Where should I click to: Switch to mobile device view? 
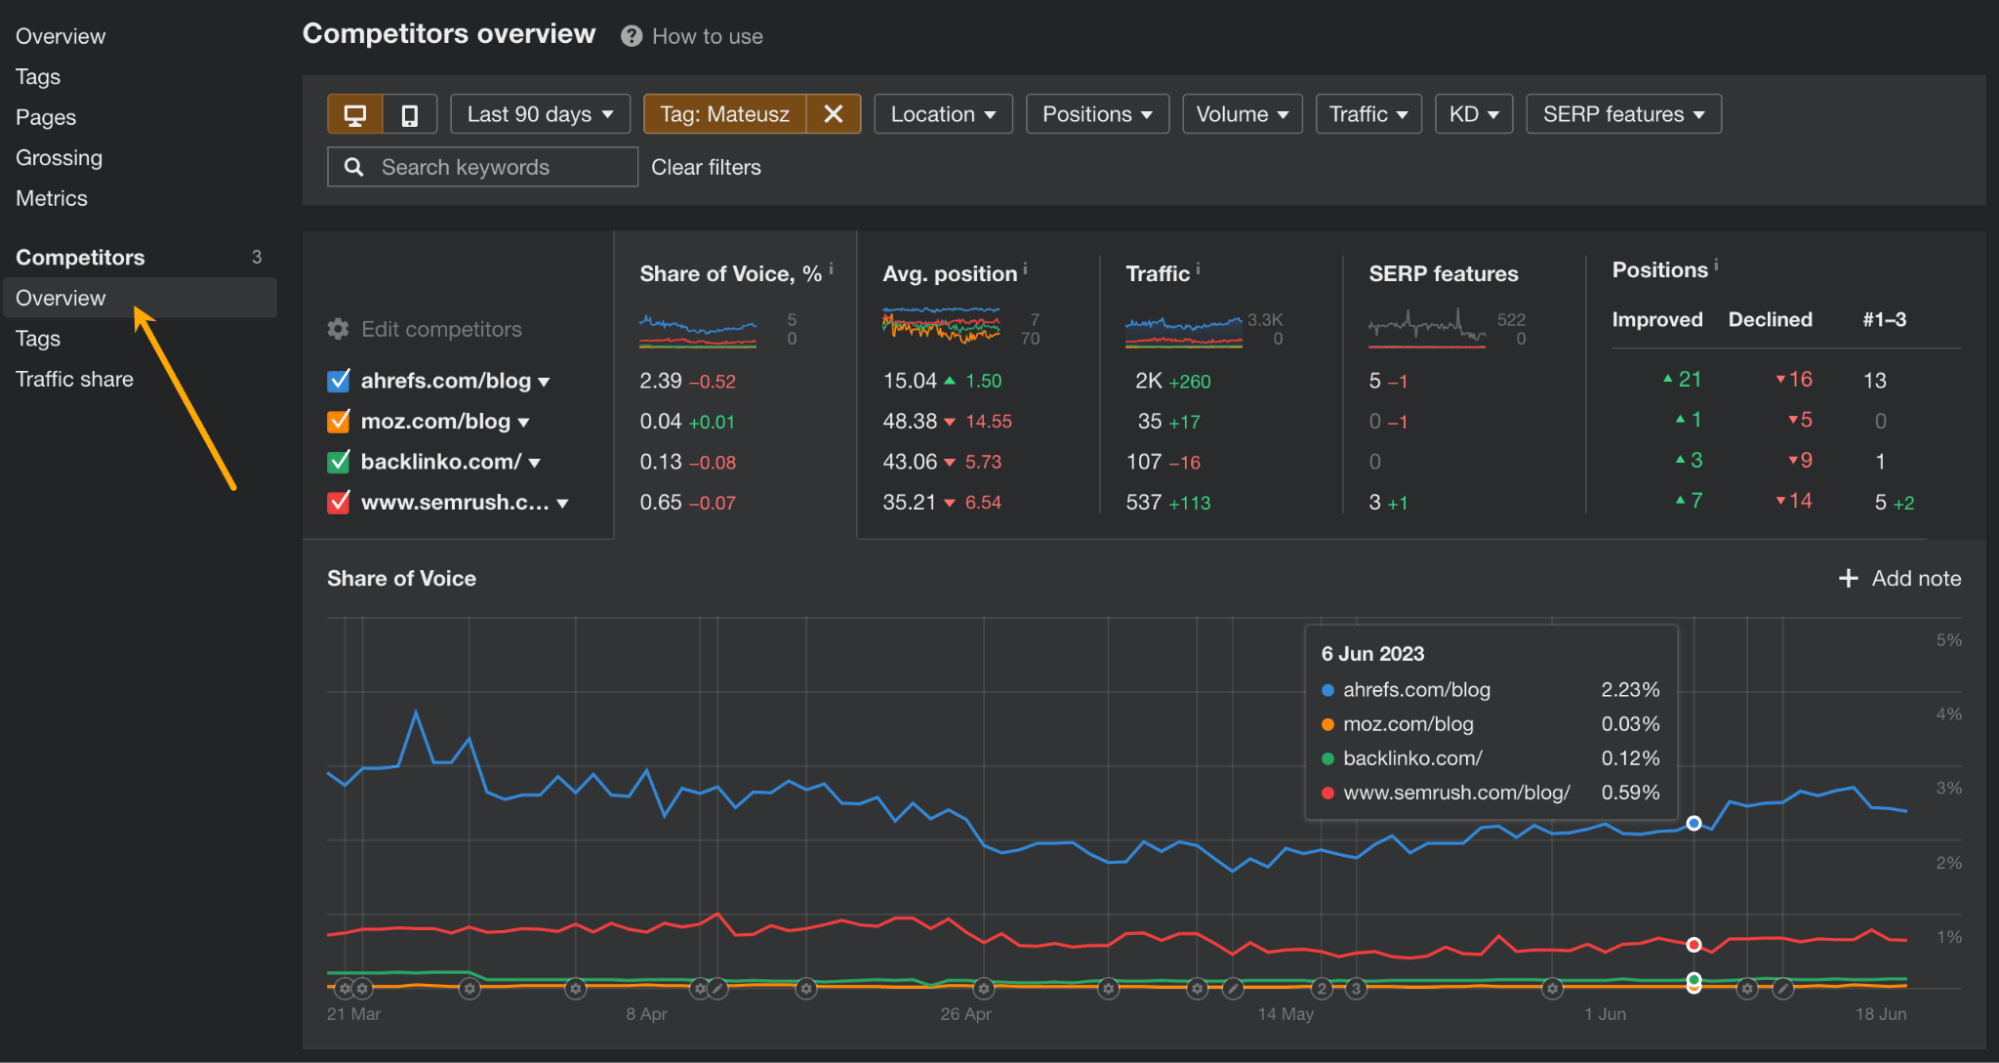(x=410, y=113)
